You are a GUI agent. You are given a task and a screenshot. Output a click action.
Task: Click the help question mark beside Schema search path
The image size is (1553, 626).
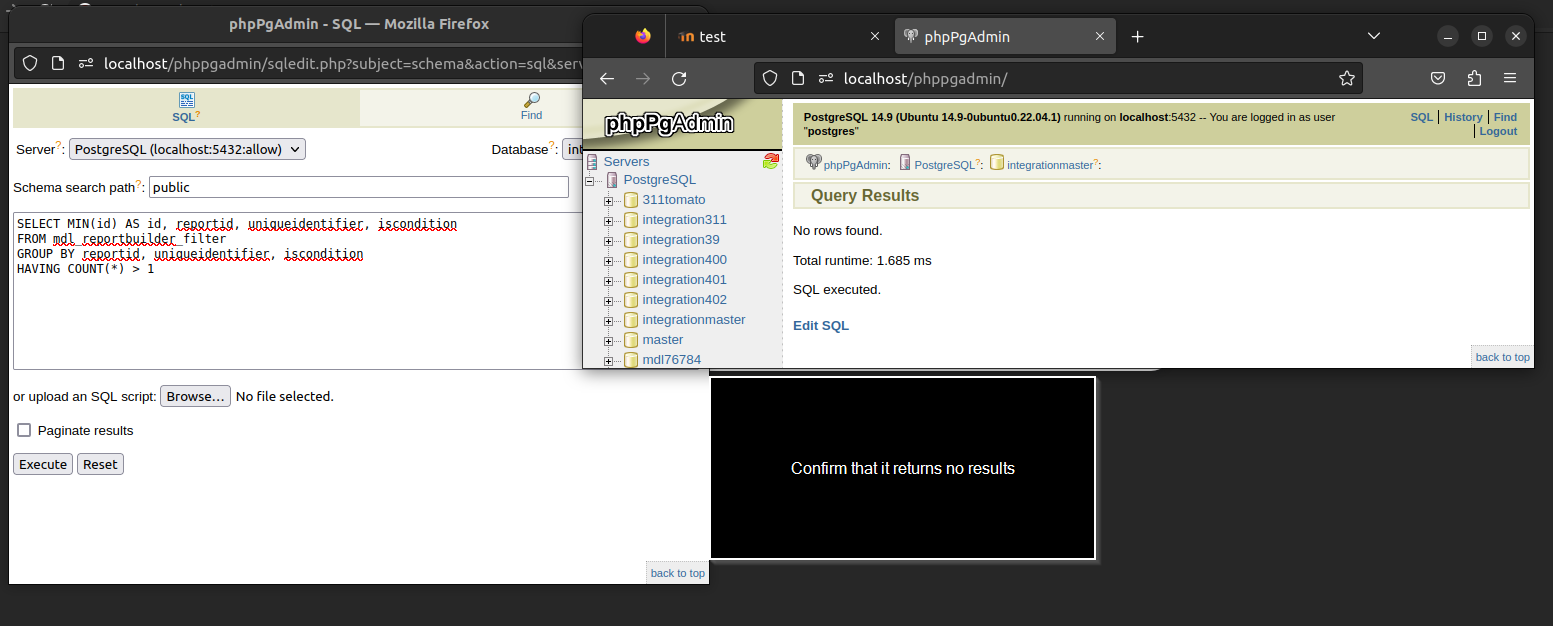140,184
